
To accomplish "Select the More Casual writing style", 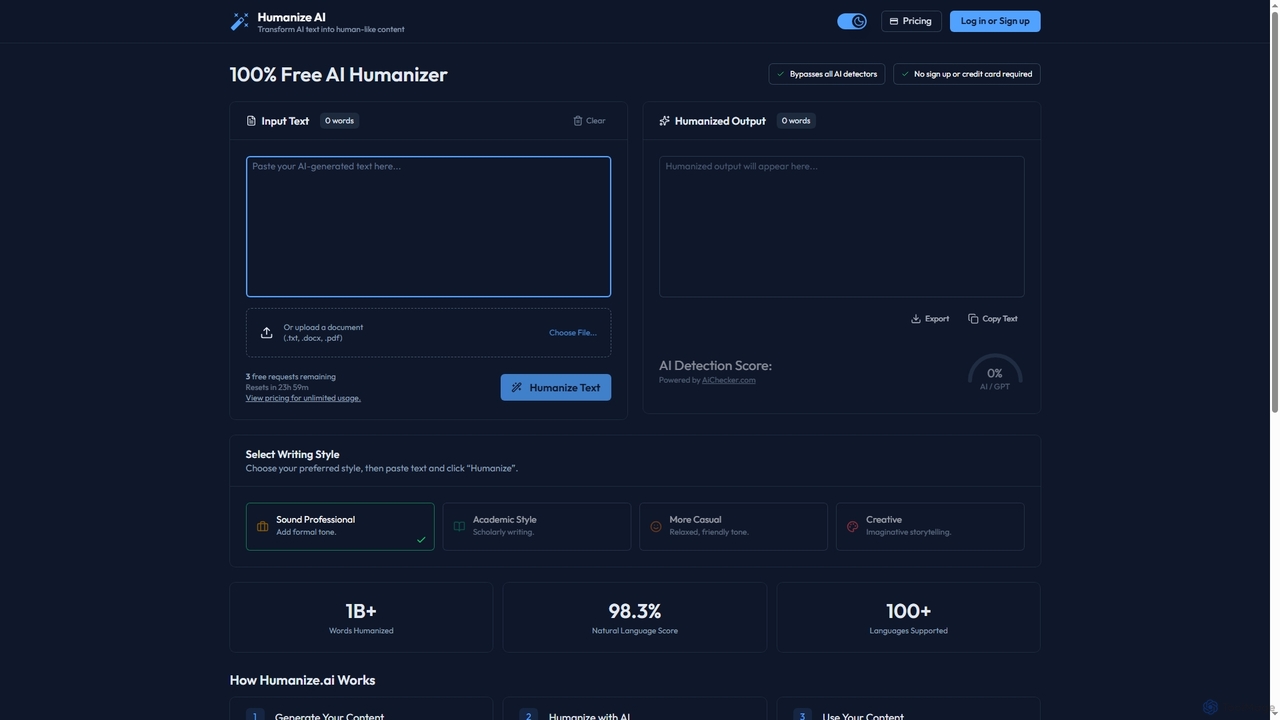I will coord(733,526).
